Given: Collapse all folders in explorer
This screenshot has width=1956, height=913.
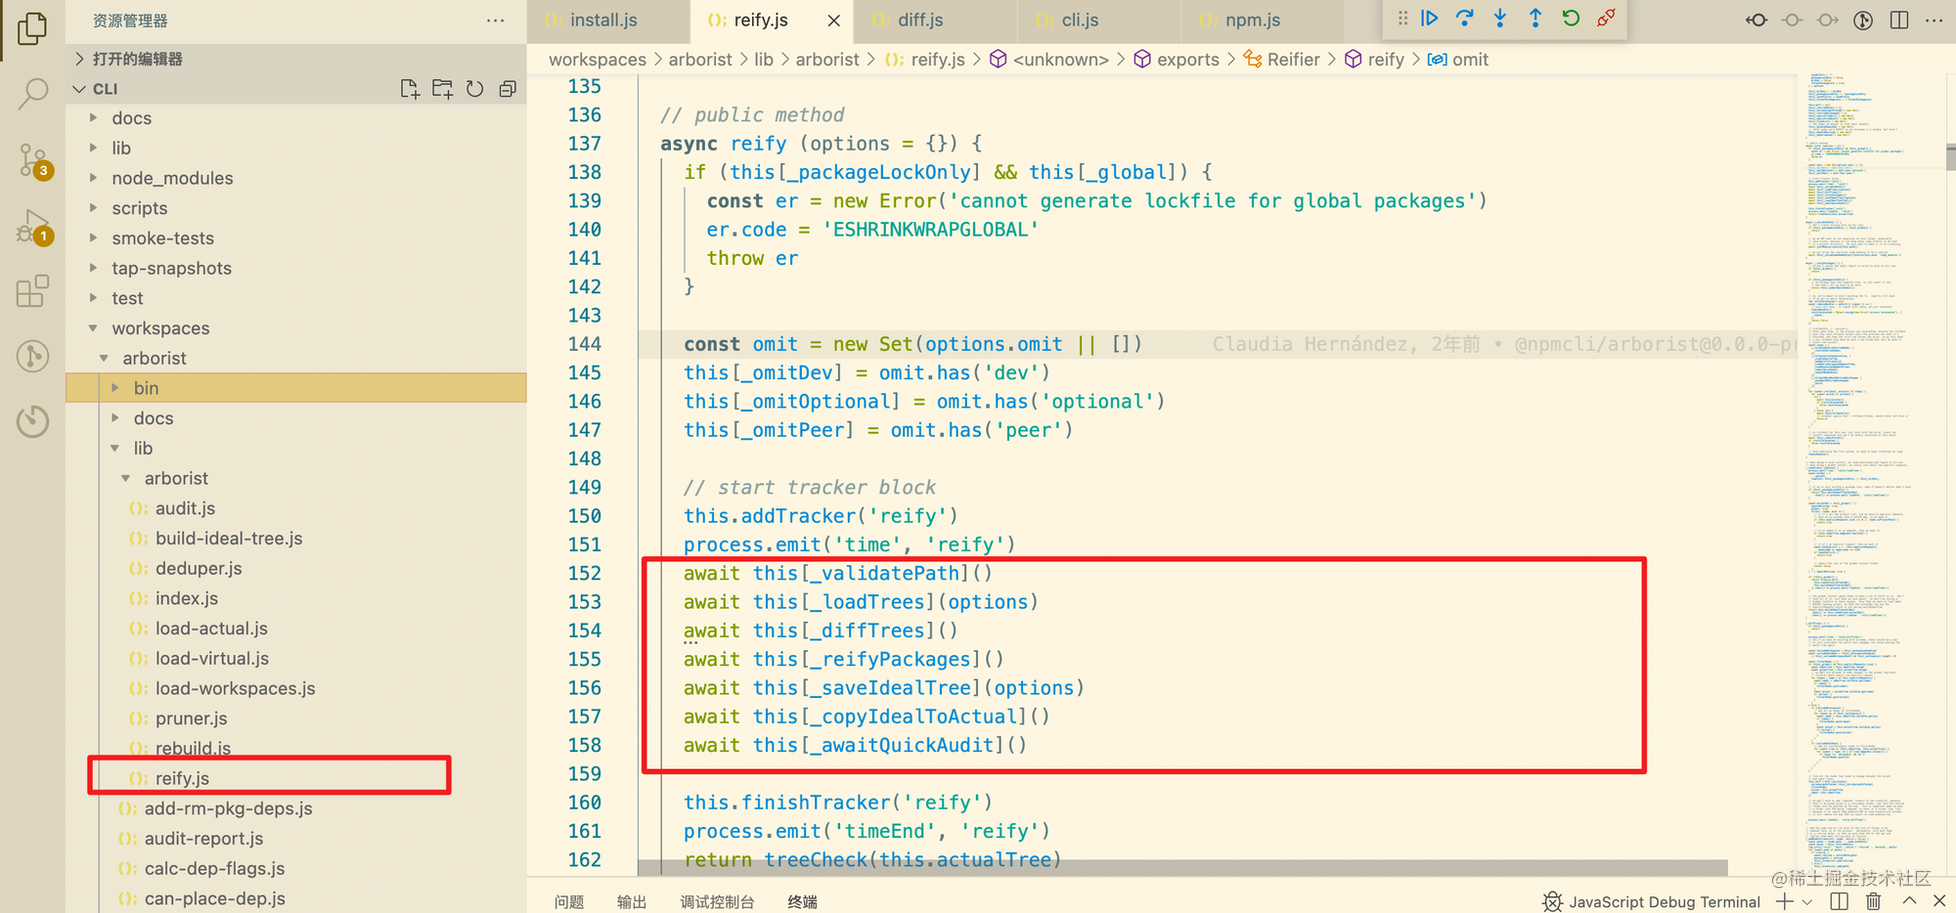Looking at the screenshot, I should pyautogui.click(x=508, y=89).
